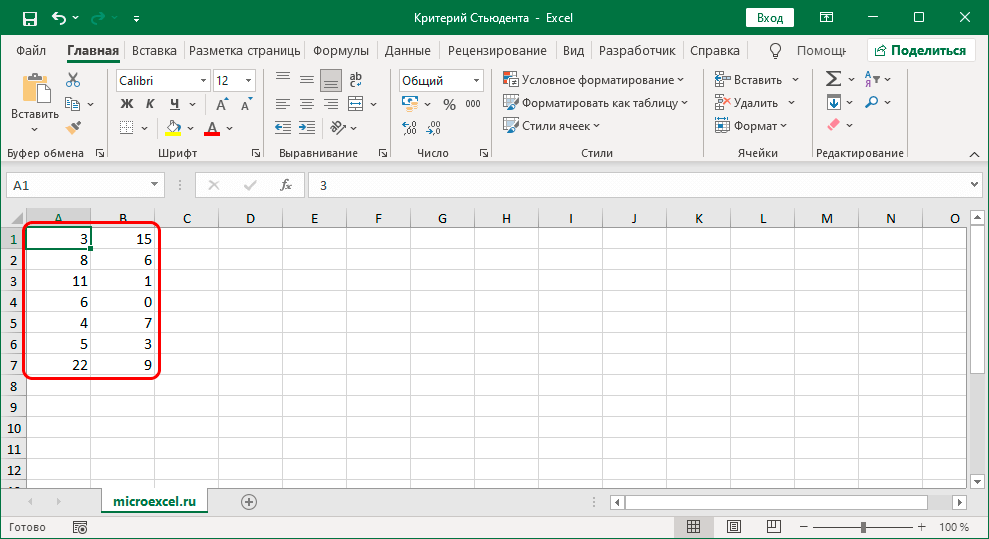Open the Общий number format dropdown
The width and height of the screenshot is (989, 539).
pos(476,81)
